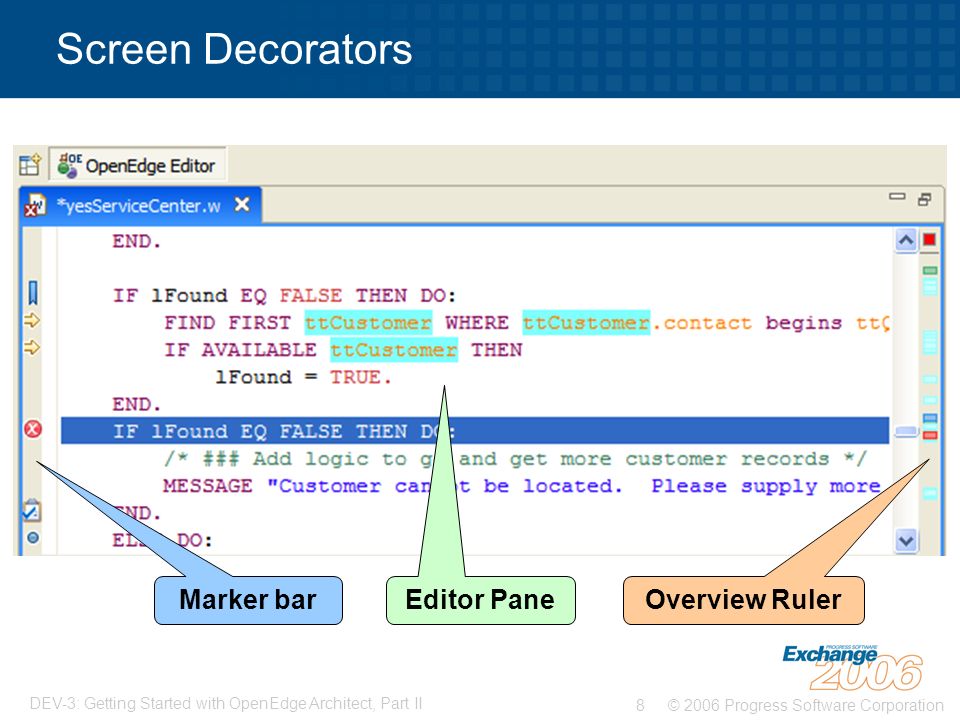Minimize the editor pane
This screenshot has width=960, height=720.
(897, 197)
